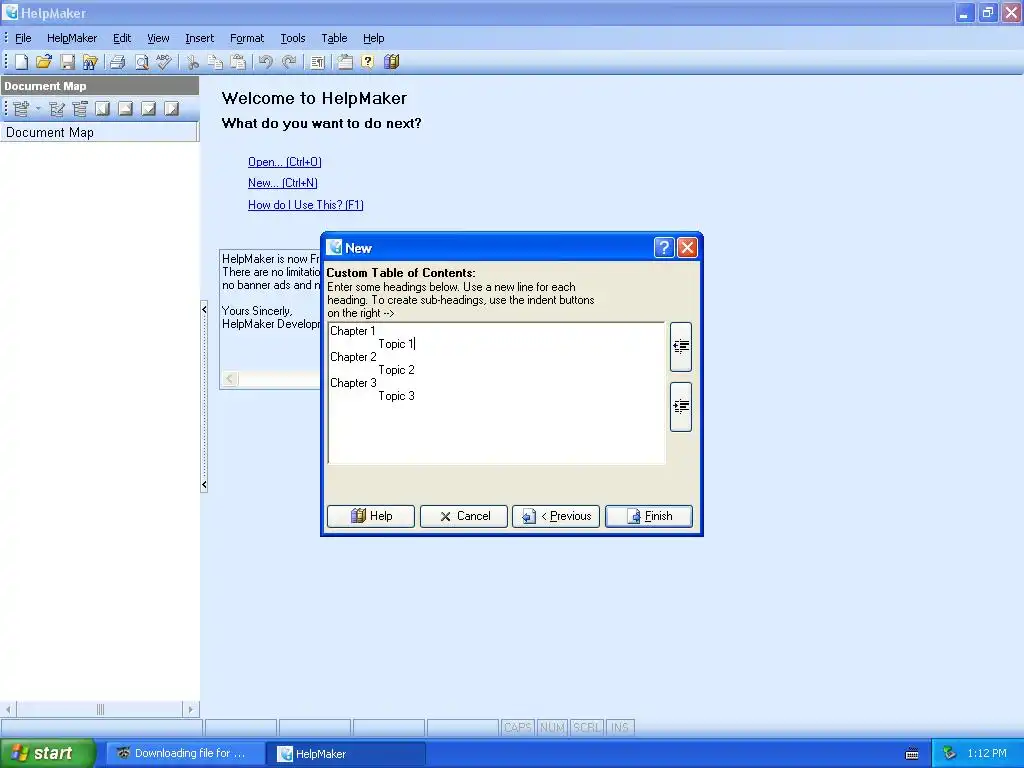
Task: Collapse the pane using the upper splitter arrow
Action: 204,310
